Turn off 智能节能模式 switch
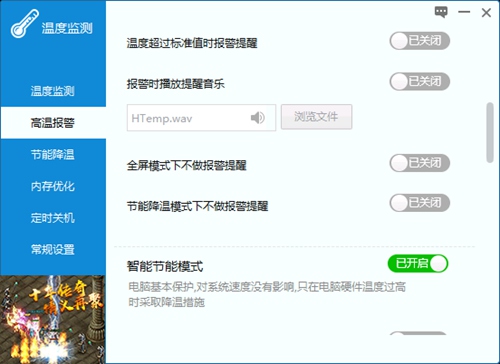This screenshot has width=500, height=364. click(x=418, y=264)
